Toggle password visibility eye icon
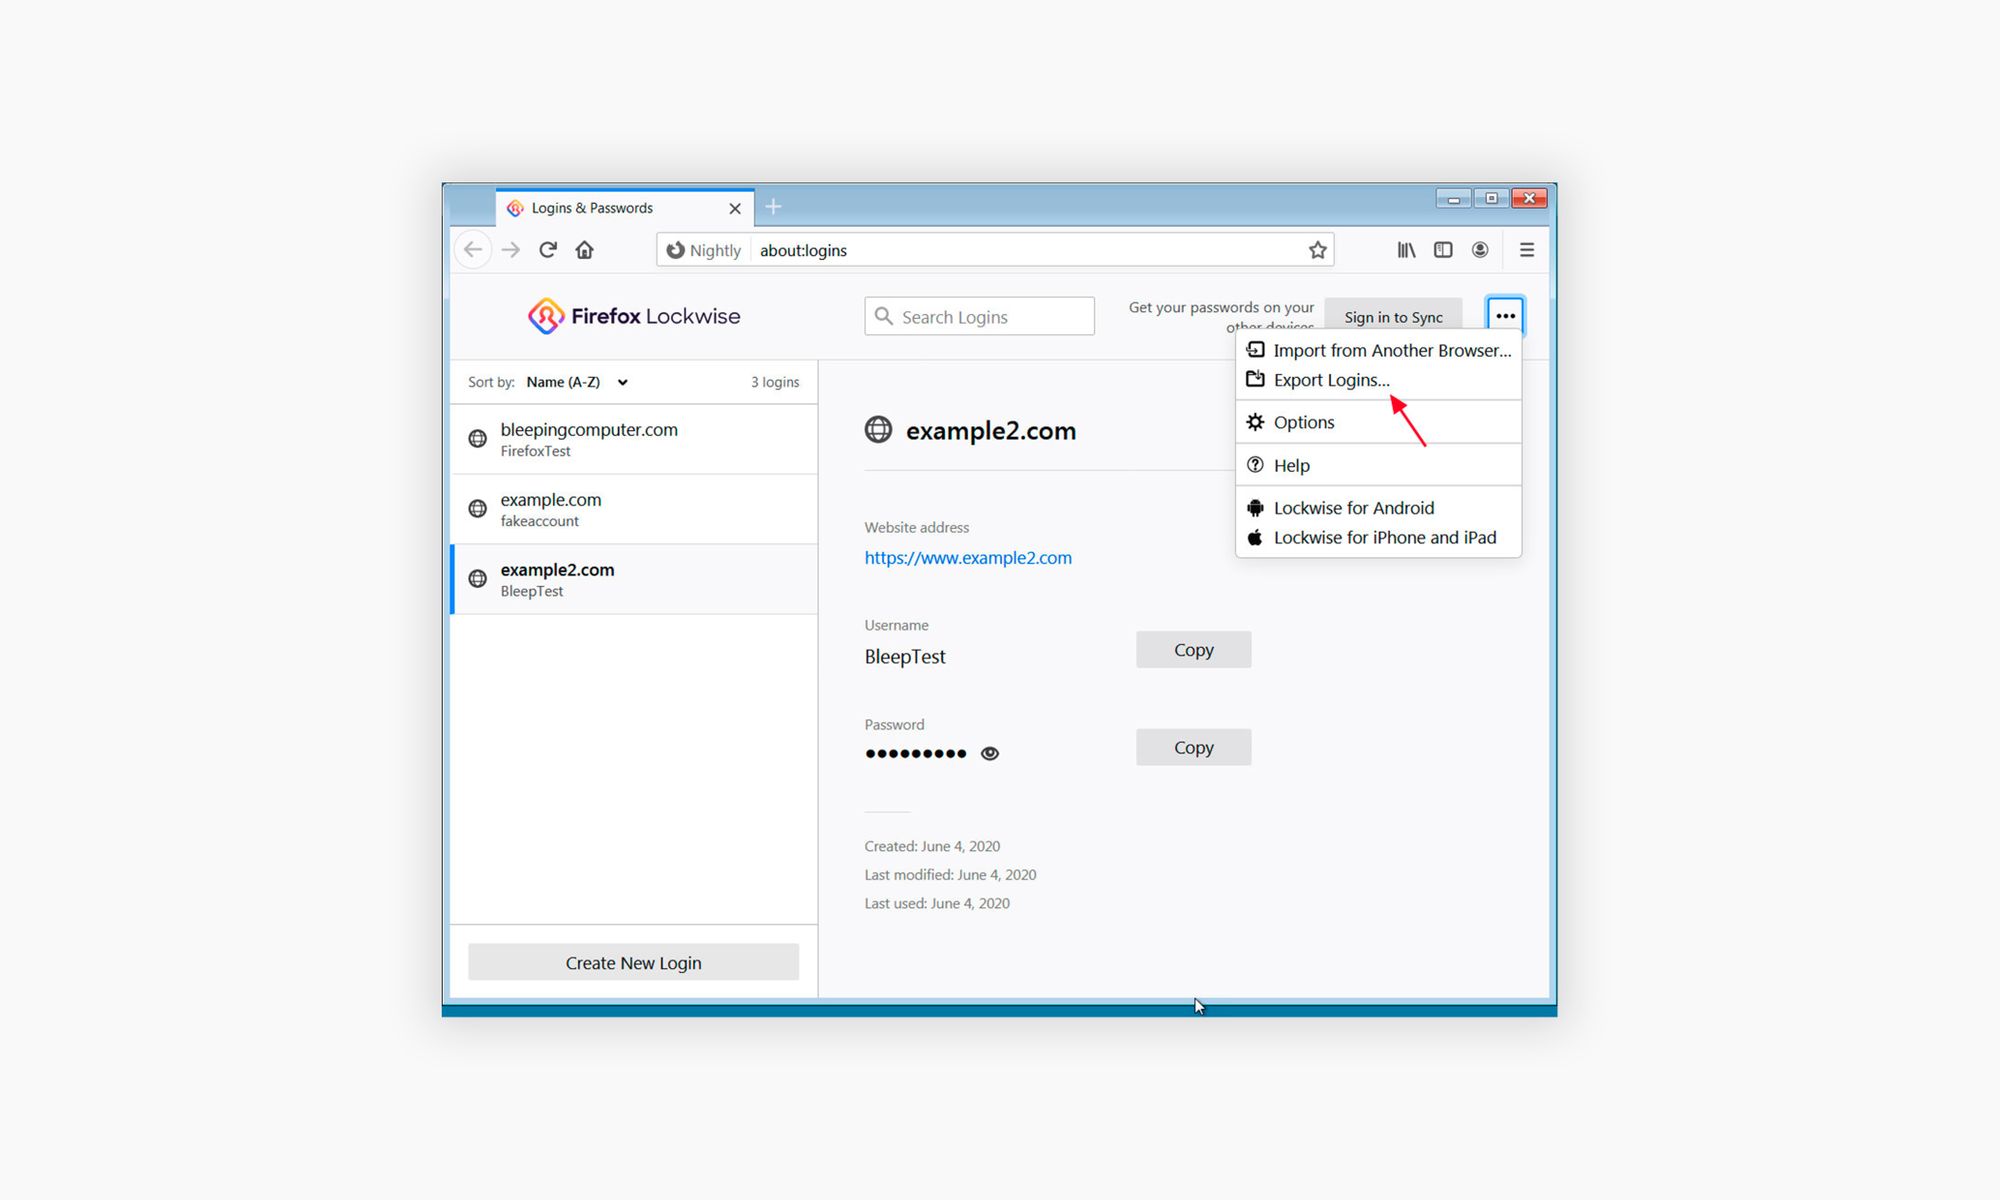Viewport: 2000px width, 1200px height. (990, 753)
